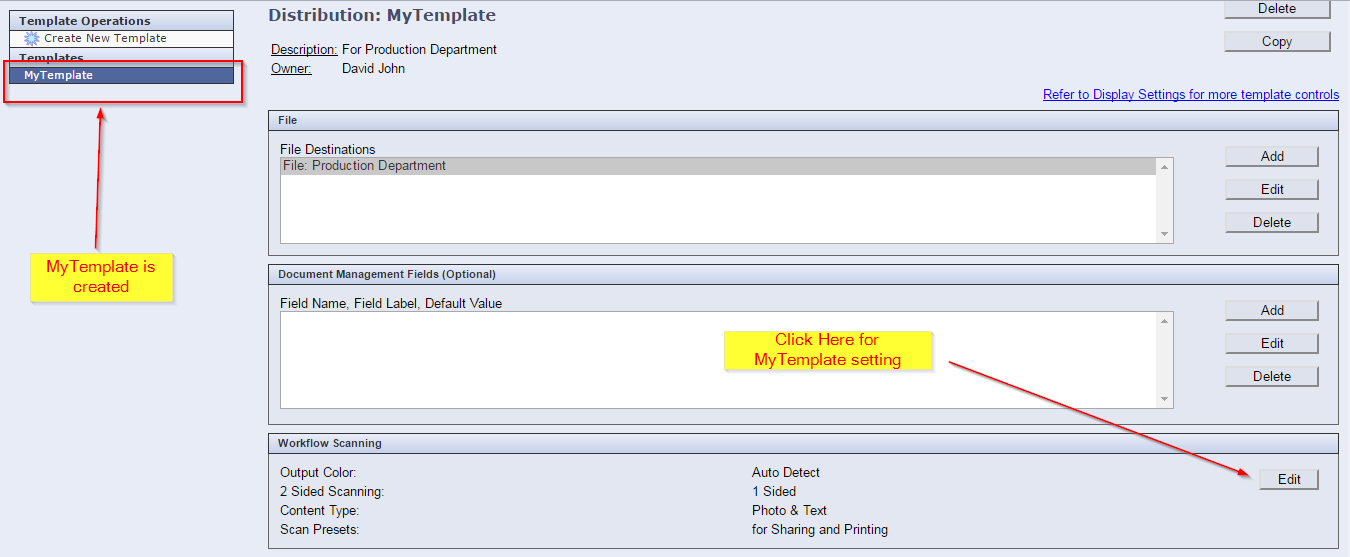
Task: Click the Create New Template star icon
Action: [x=32, y=39]
